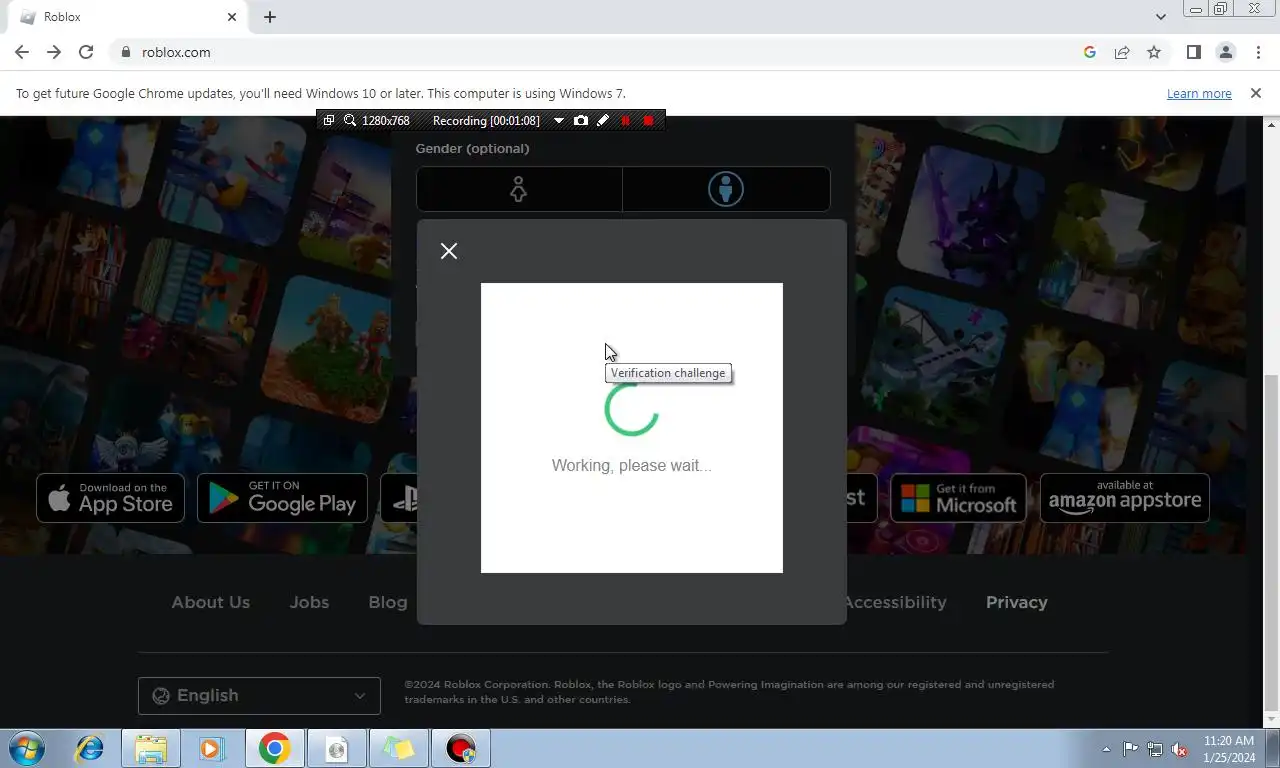Reload the Roblox page
Screen dimensions: 1280x768
[86, 52]
